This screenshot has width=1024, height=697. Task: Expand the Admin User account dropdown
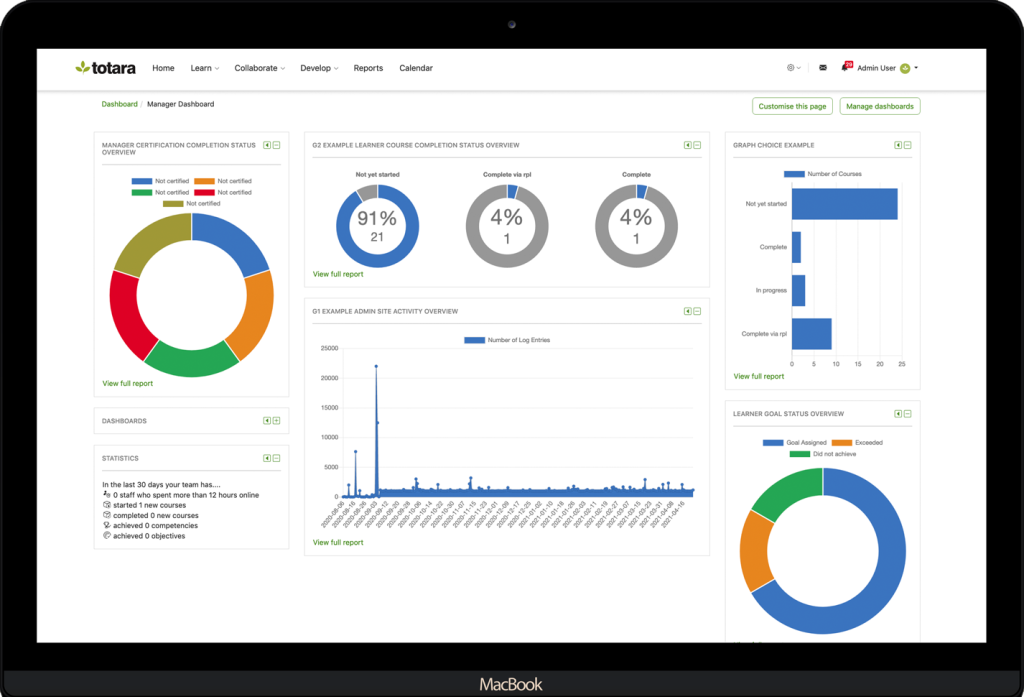coord(921,68)
